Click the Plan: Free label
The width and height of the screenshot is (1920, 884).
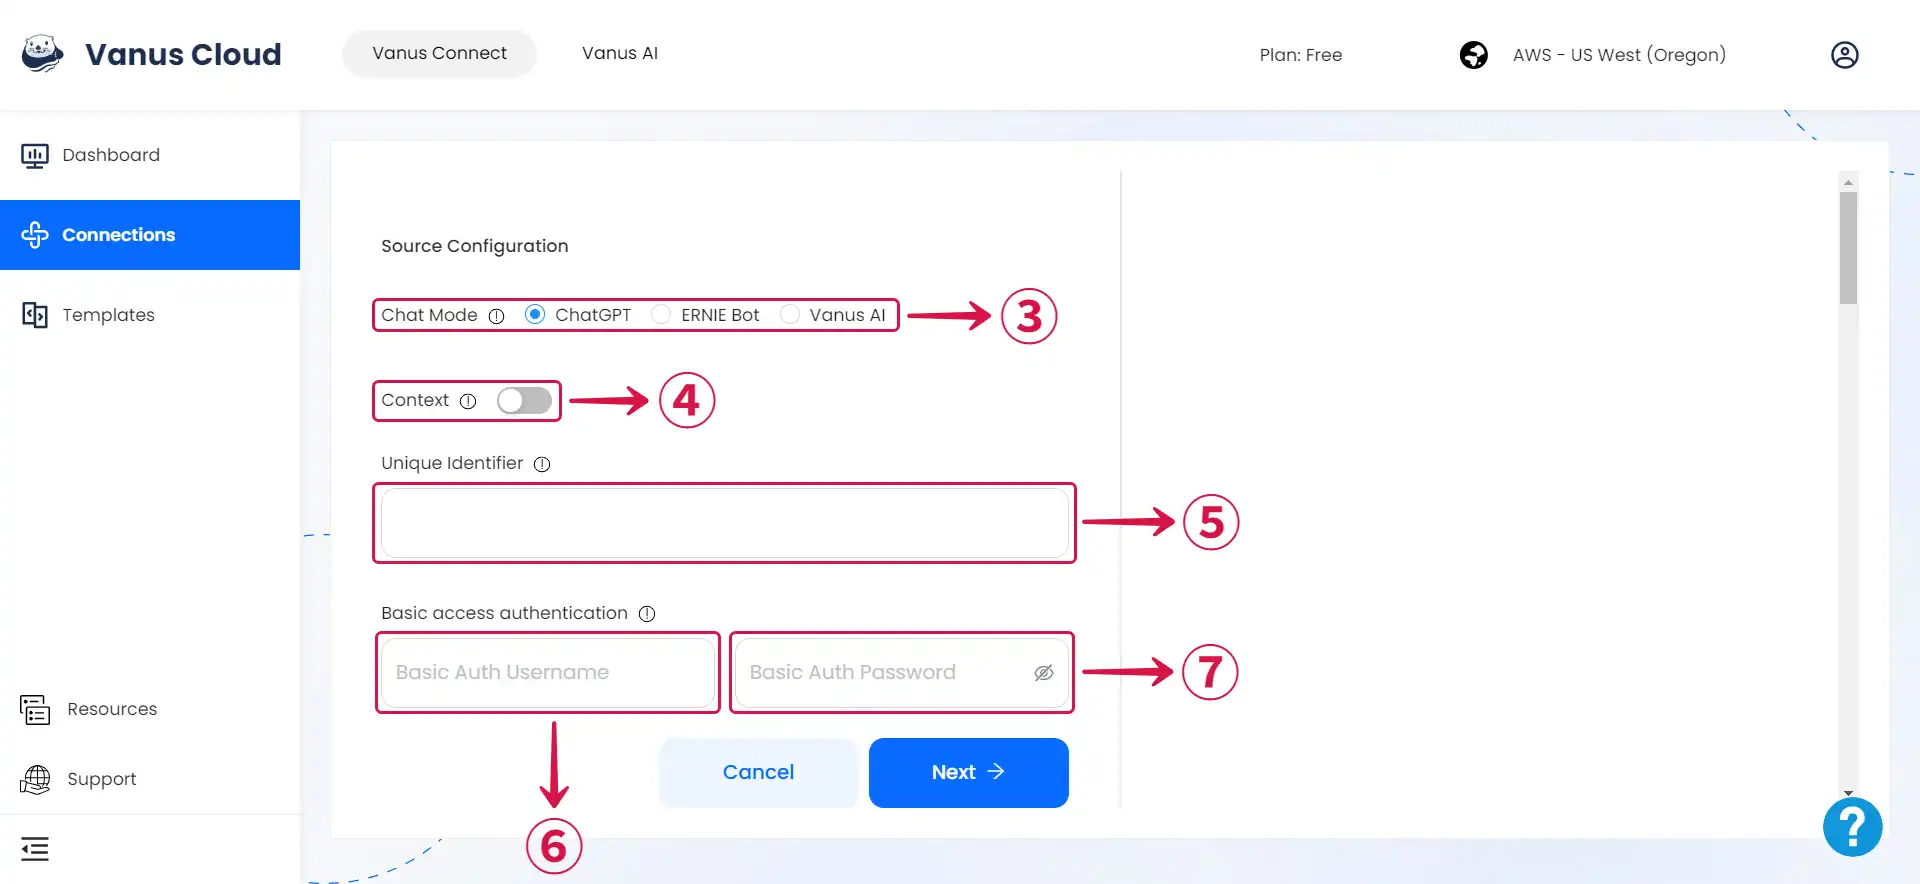point(1301,55)
